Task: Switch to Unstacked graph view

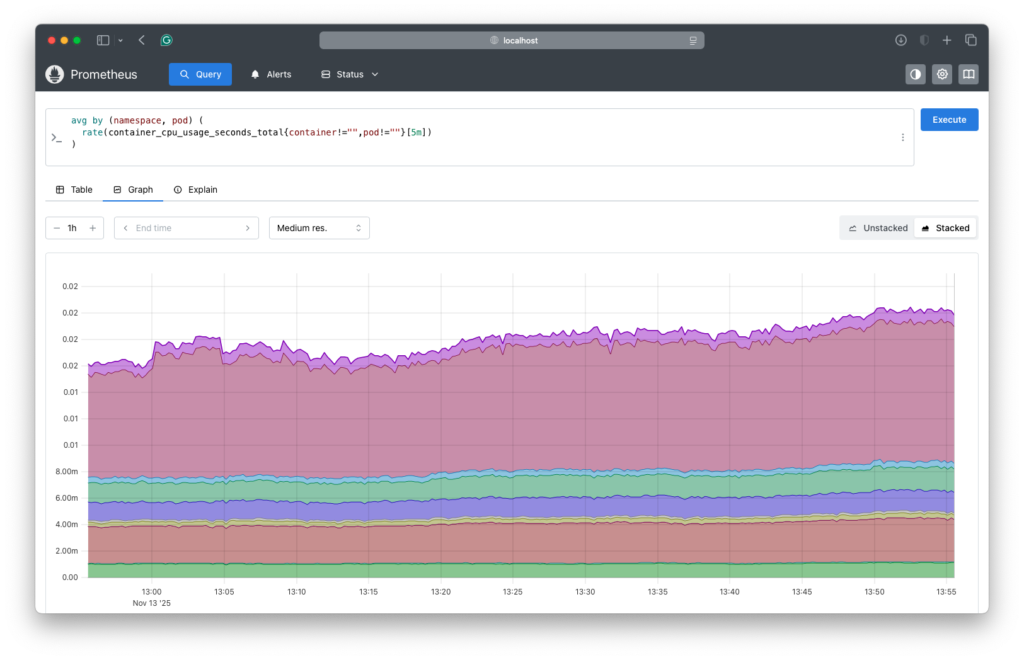Action: click(x=876, y=227)
